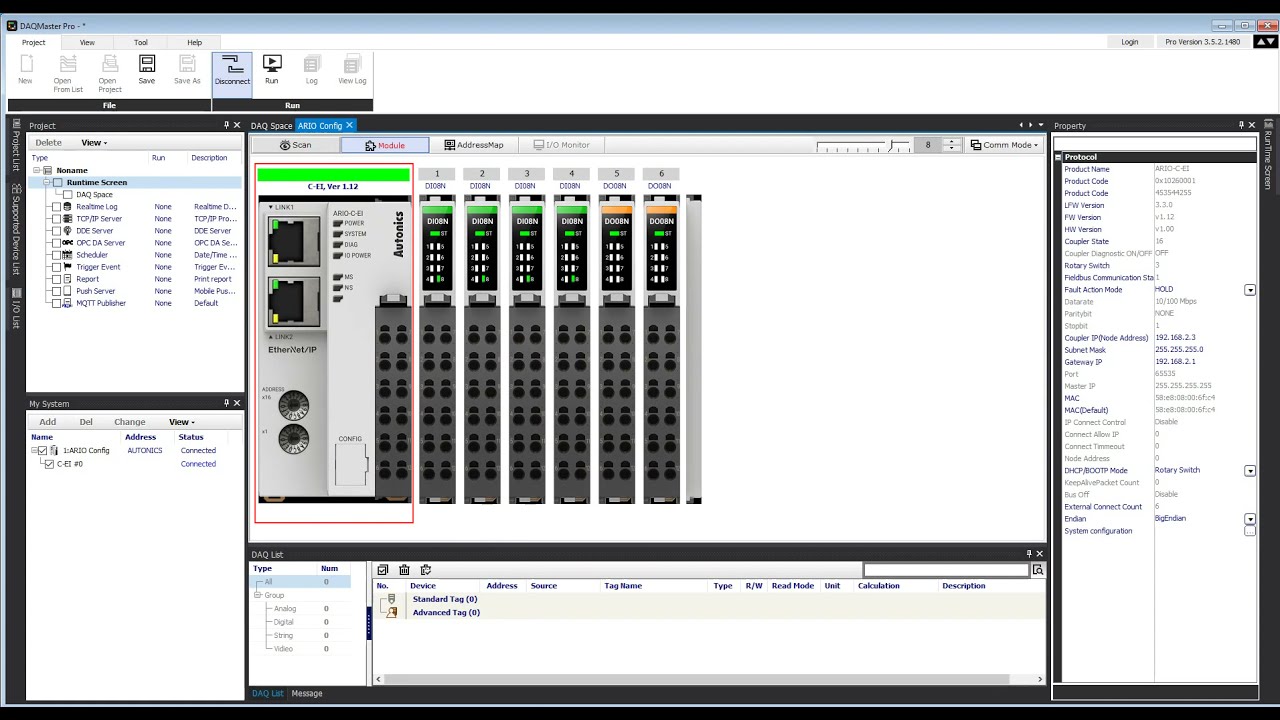Open the Fault Action Mode dropdown
1280x720 pixels.
(1249, 290)
